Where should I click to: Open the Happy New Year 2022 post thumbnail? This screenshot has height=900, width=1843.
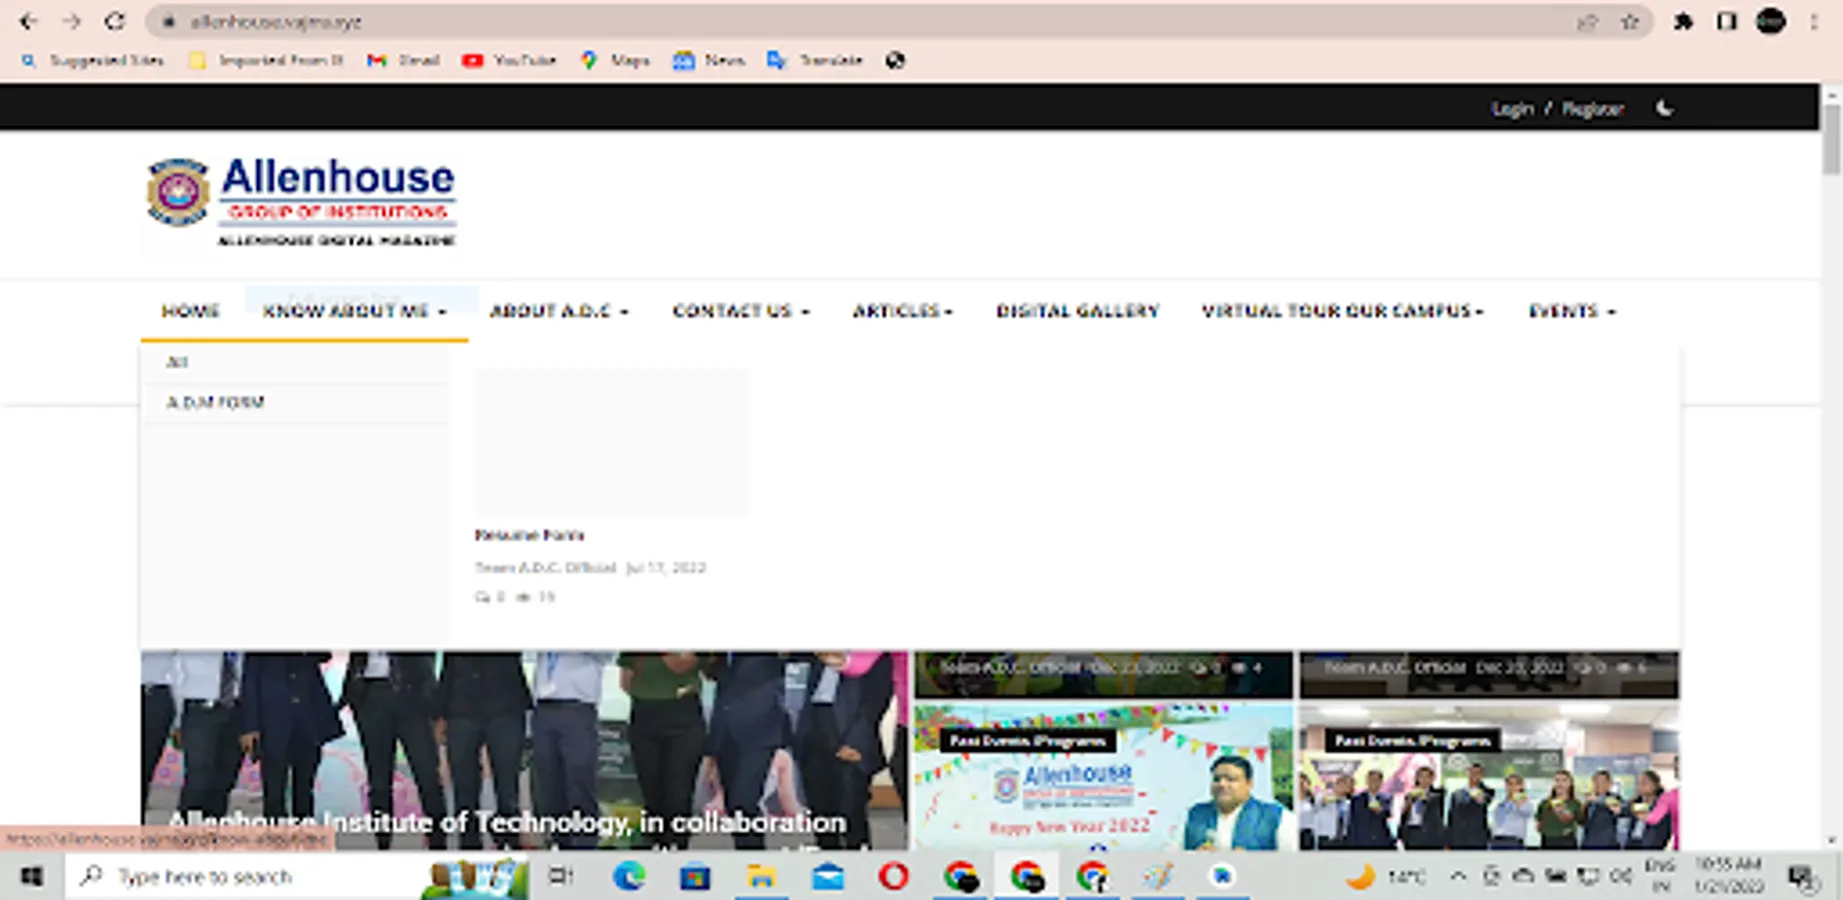pos(1103,777)
